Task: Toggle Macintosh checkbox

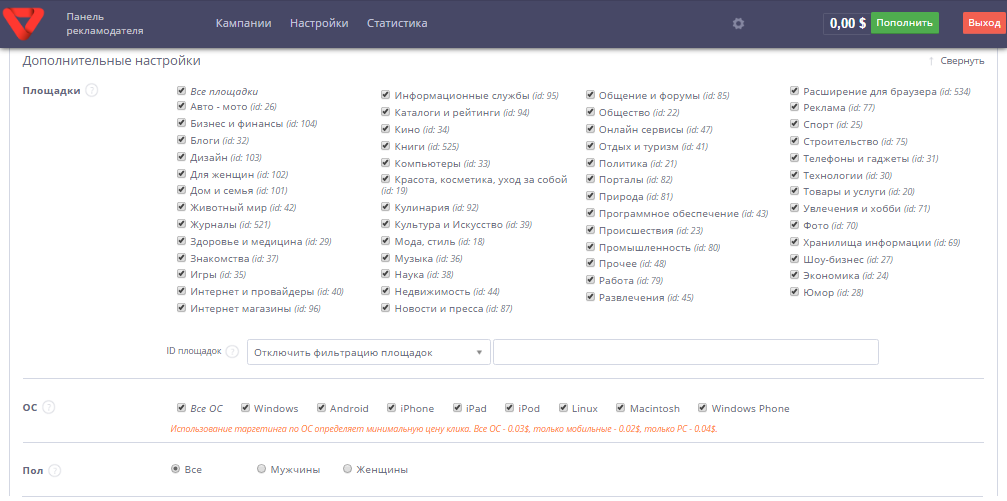Action: click(x=621, y=408)
